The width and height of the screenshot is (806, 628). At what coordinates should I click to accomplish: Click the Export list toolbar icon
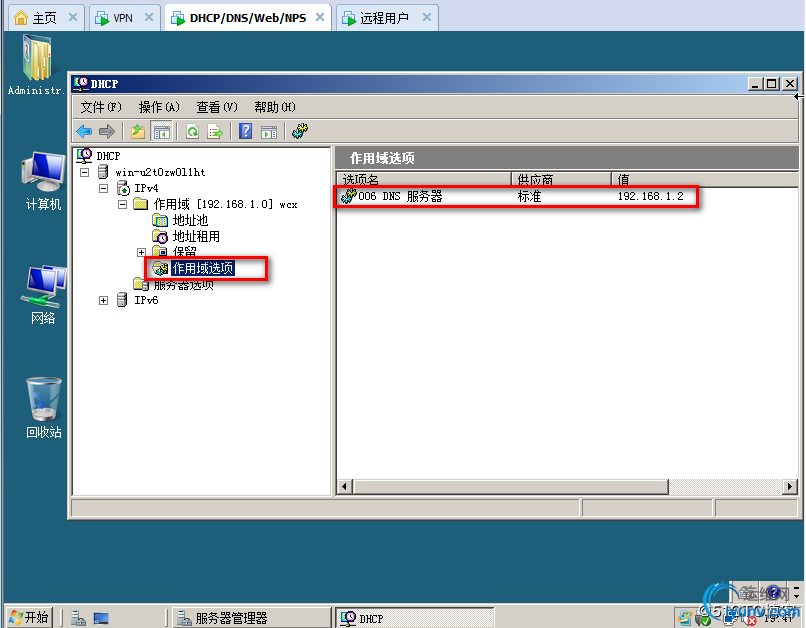click(215, 132)
